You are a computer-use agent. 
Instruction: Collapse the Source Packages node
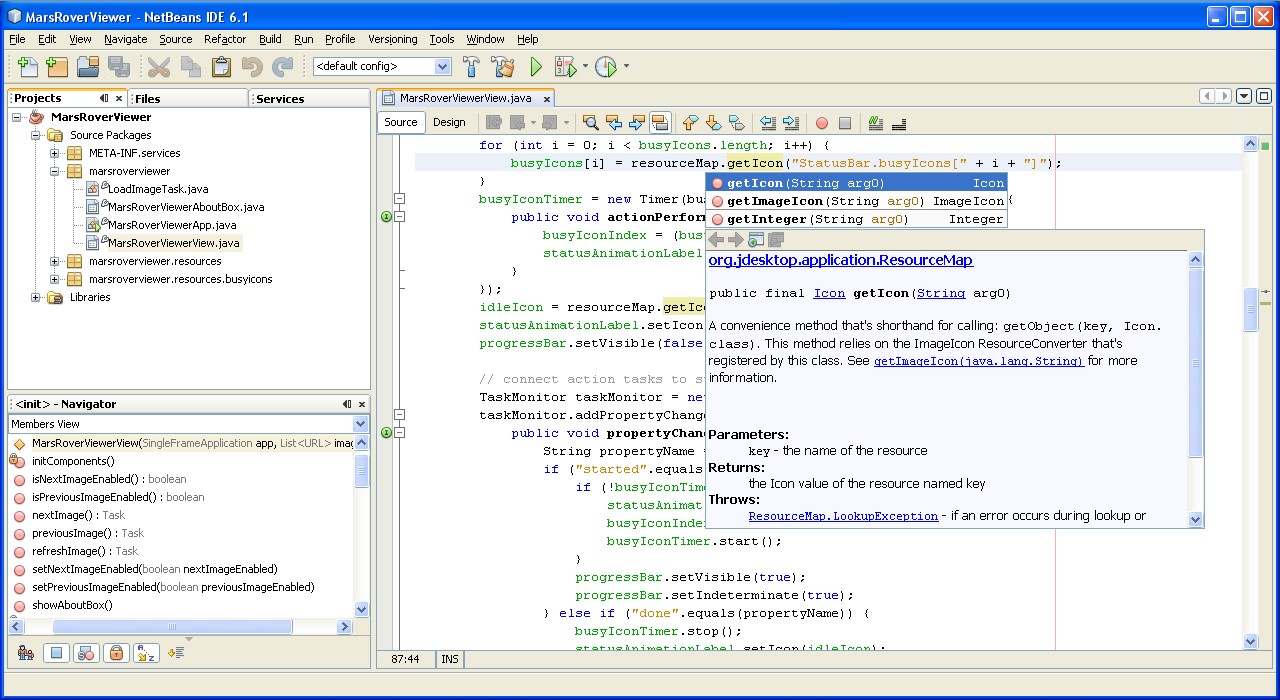[36, 135]
